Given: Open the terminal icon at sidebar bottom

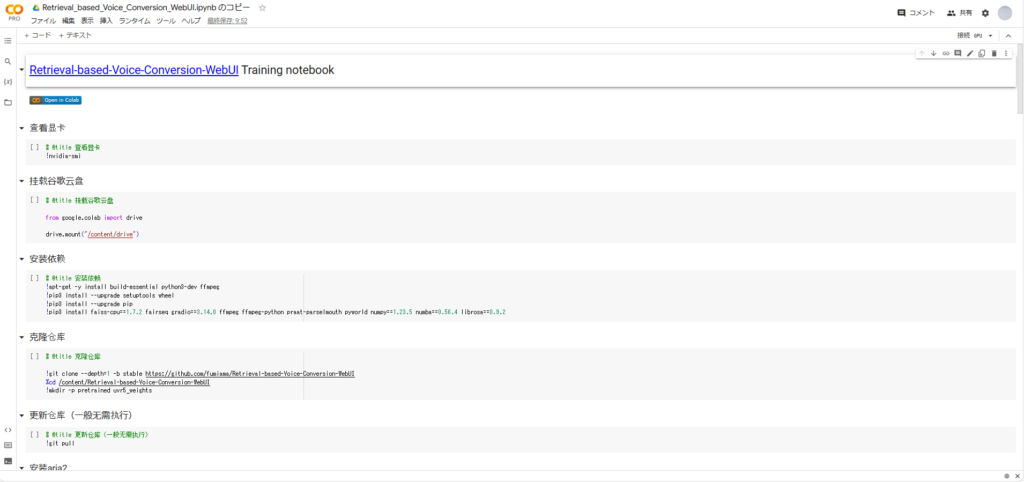Looking at the screenshot, I should click(x=8, y=461).
